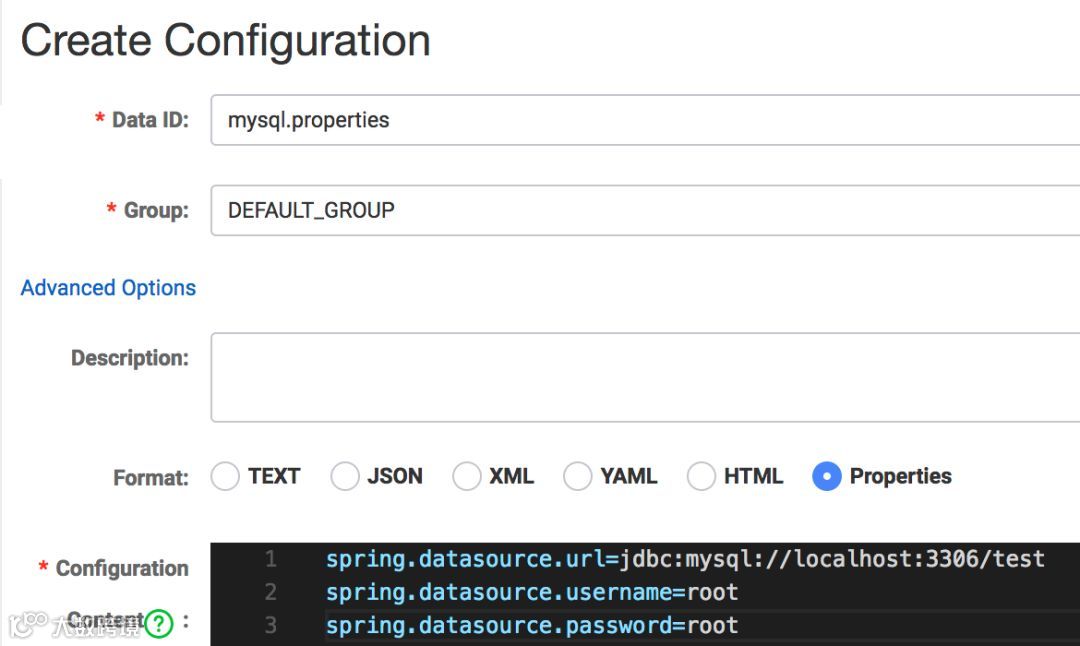Click the help icon beside Configuration Content

point(159,624)
